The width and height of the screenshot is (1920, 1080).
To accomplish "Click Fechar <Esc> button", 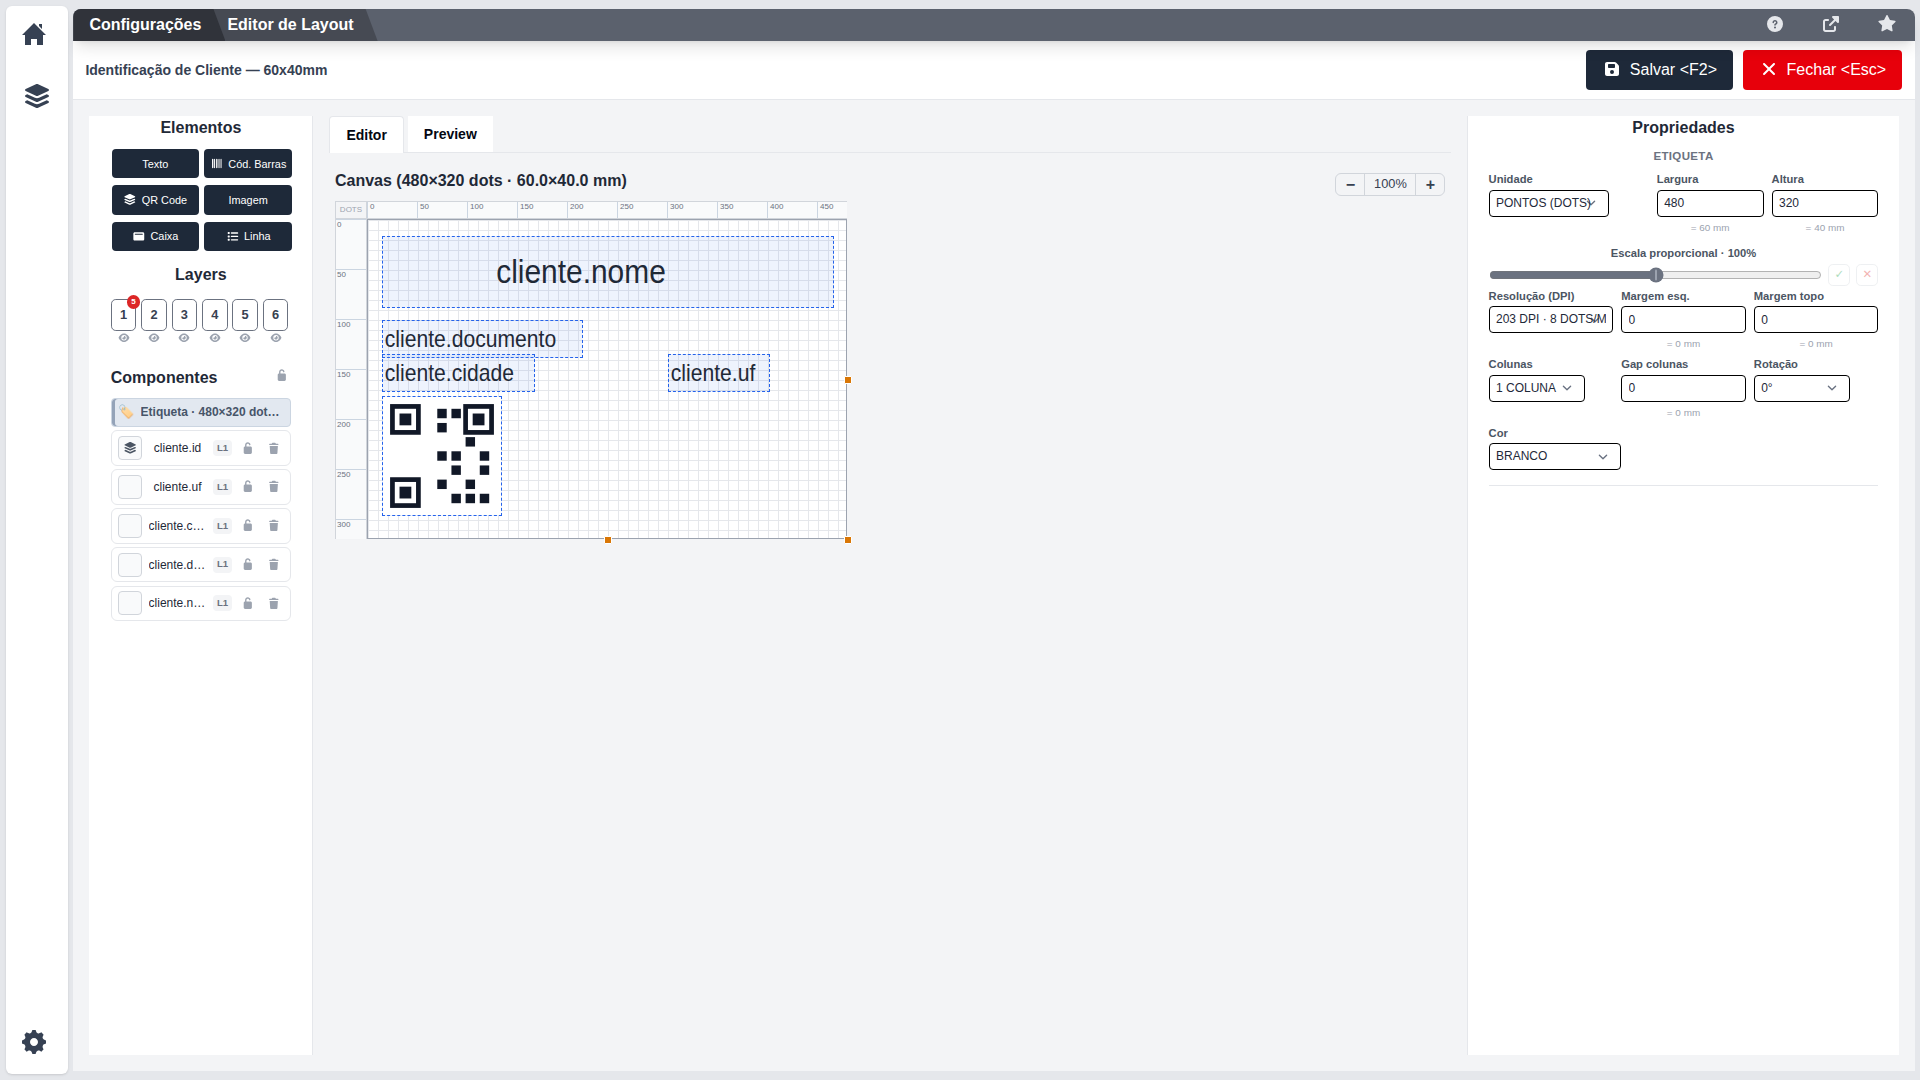I will pyautogui.click(x=1822, y=70).
